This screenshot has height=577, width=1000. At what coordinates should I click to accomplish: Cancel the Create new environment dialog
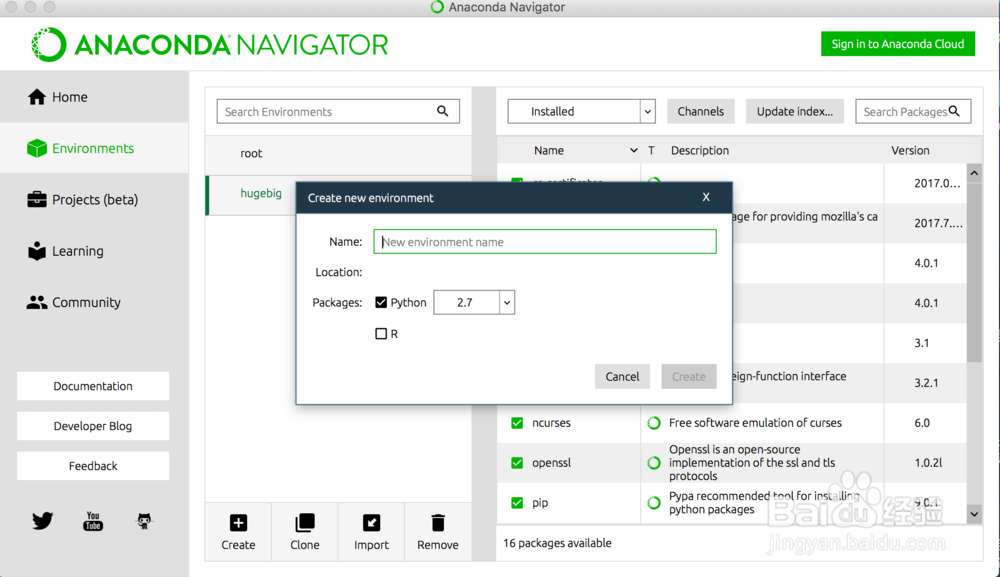(622, 376)
